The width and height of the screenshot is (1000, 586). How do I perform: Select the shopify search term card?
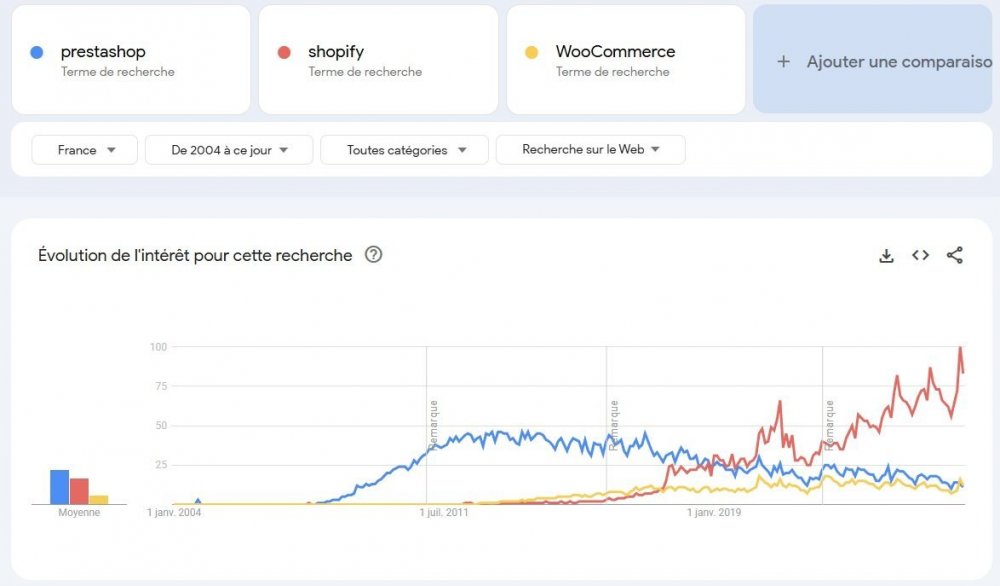click(x=377, y=58)
